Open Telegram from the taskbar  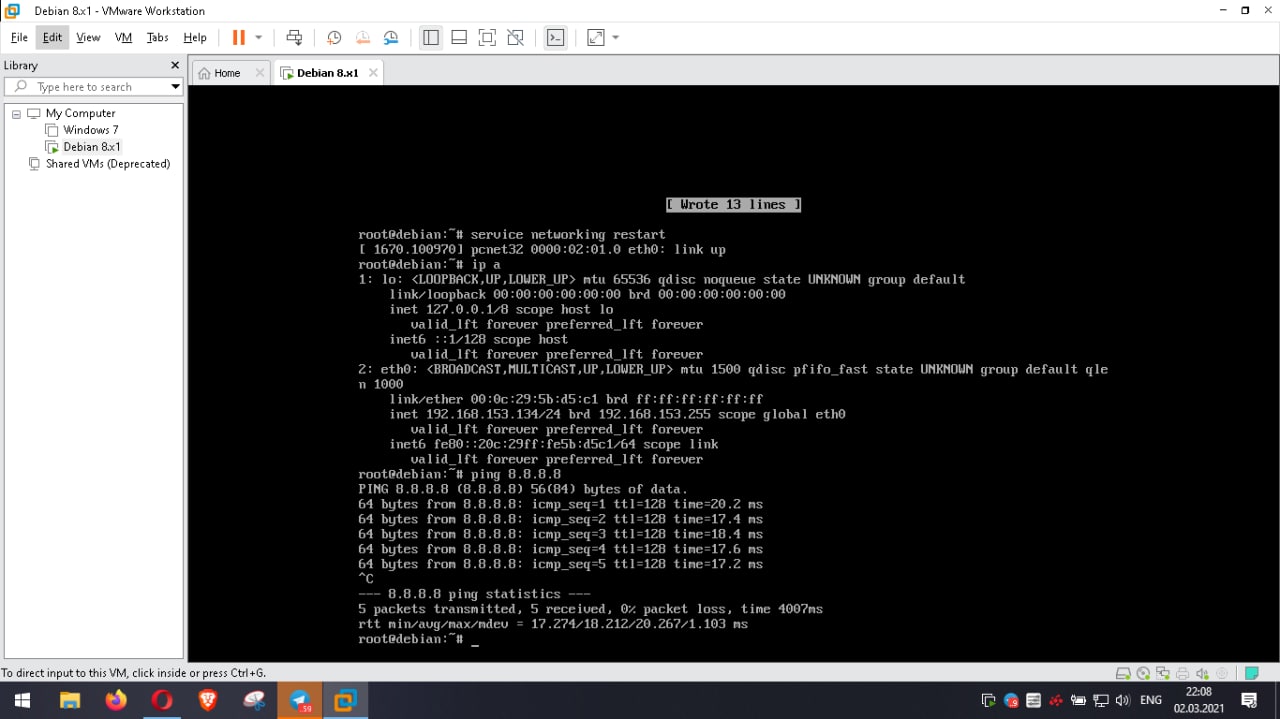point(300,700)
